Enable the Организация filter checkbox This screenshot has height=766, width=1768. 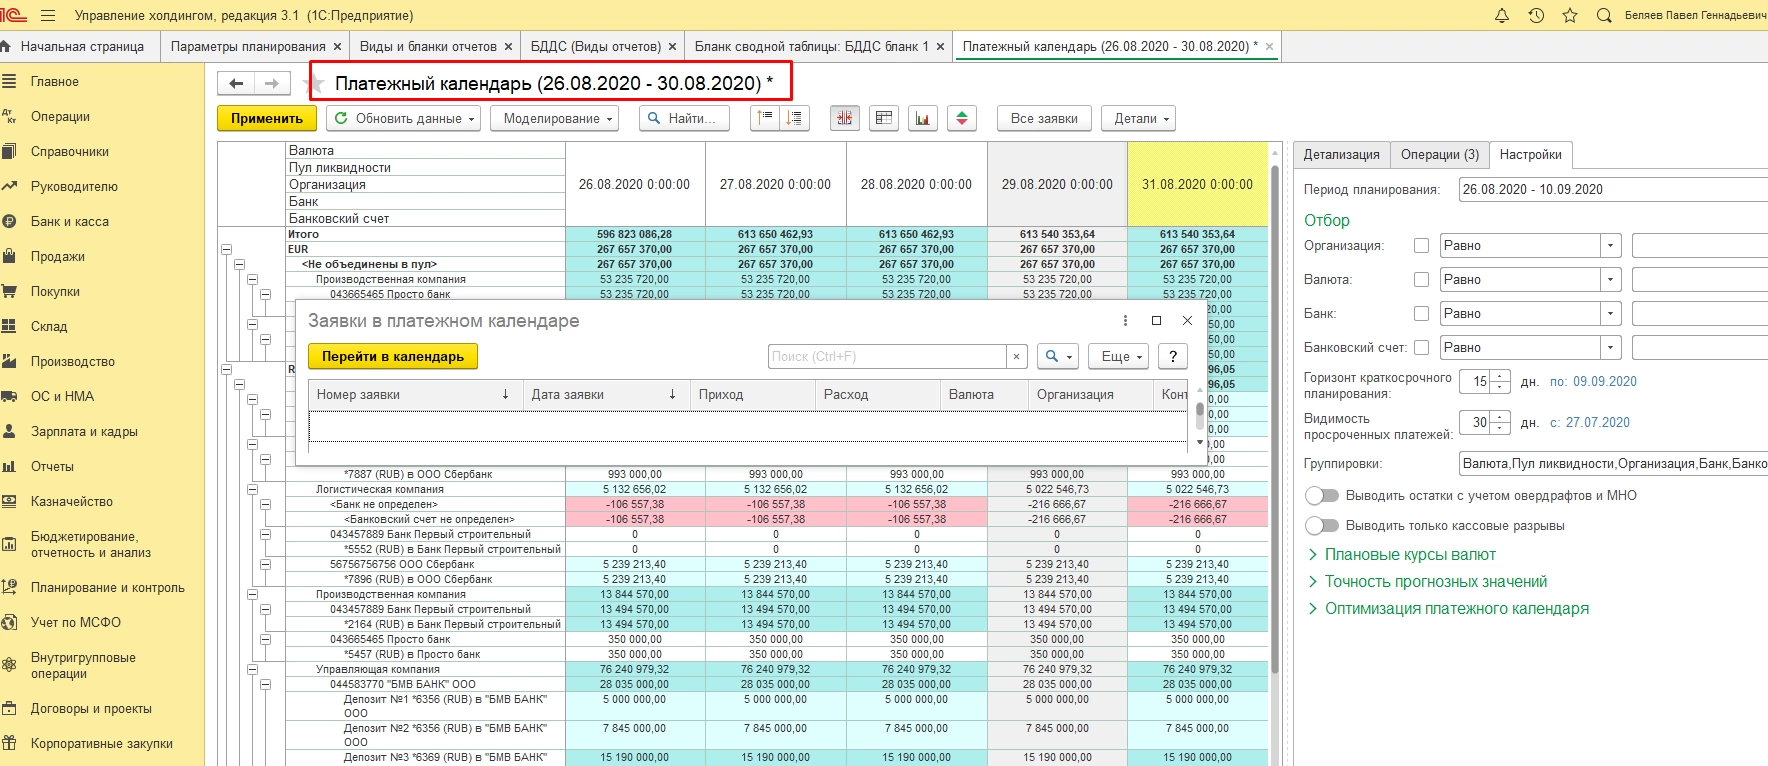click(x=1421, y=246)
